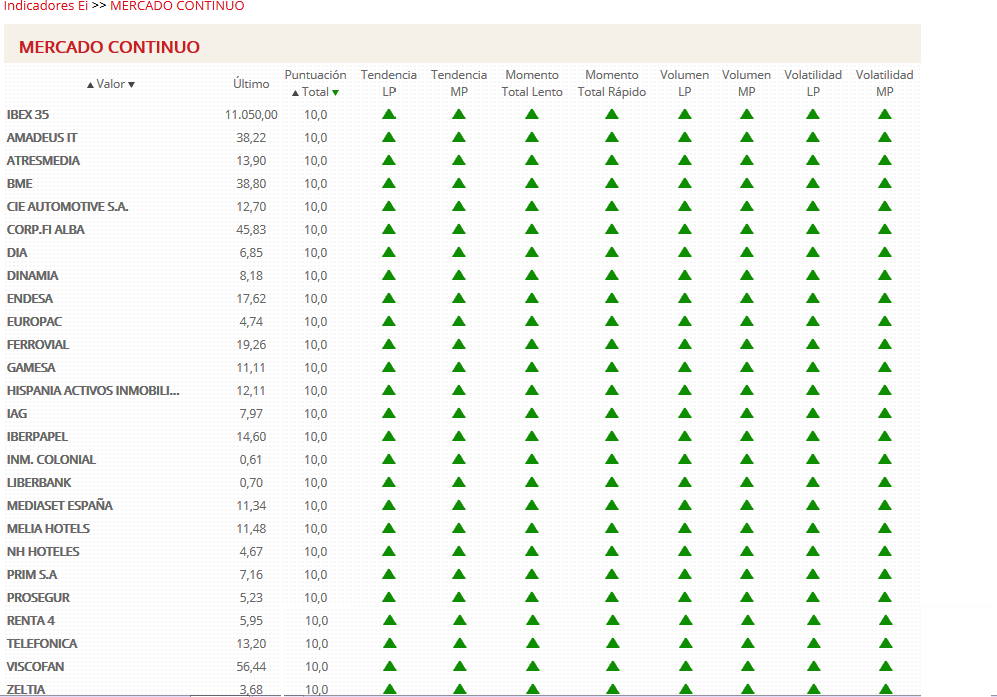Click MELIA HOTELS Momento Total Lento triangle
The image size is (997, 697).
tap(532, 528)
